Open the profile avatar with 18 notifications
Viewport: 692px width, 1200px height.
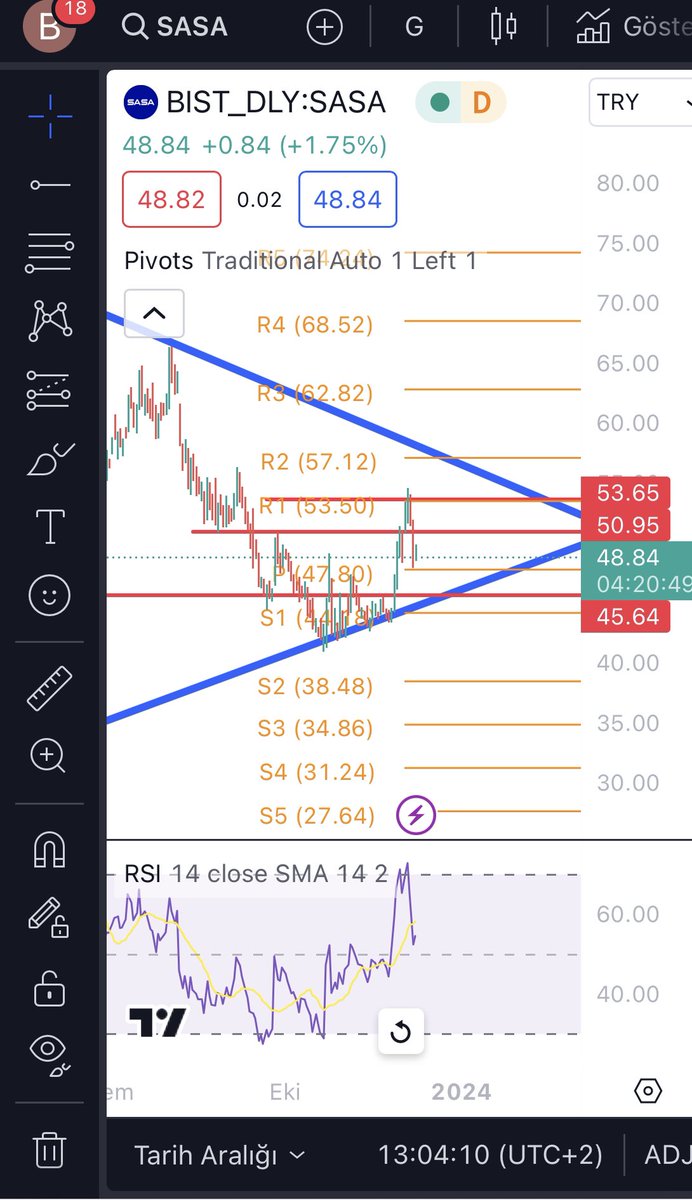pyautogui.click(x=50, y=27)
